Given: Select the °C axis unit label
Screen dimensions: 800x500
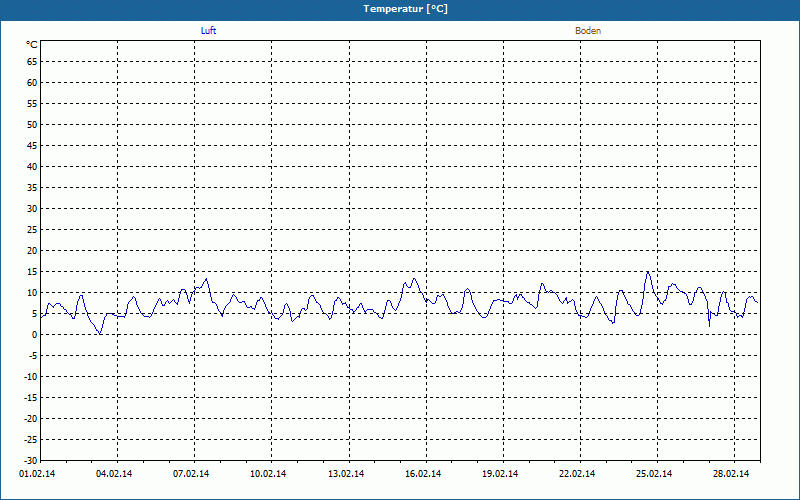Looking at the screenshot, I should point(32,45).
